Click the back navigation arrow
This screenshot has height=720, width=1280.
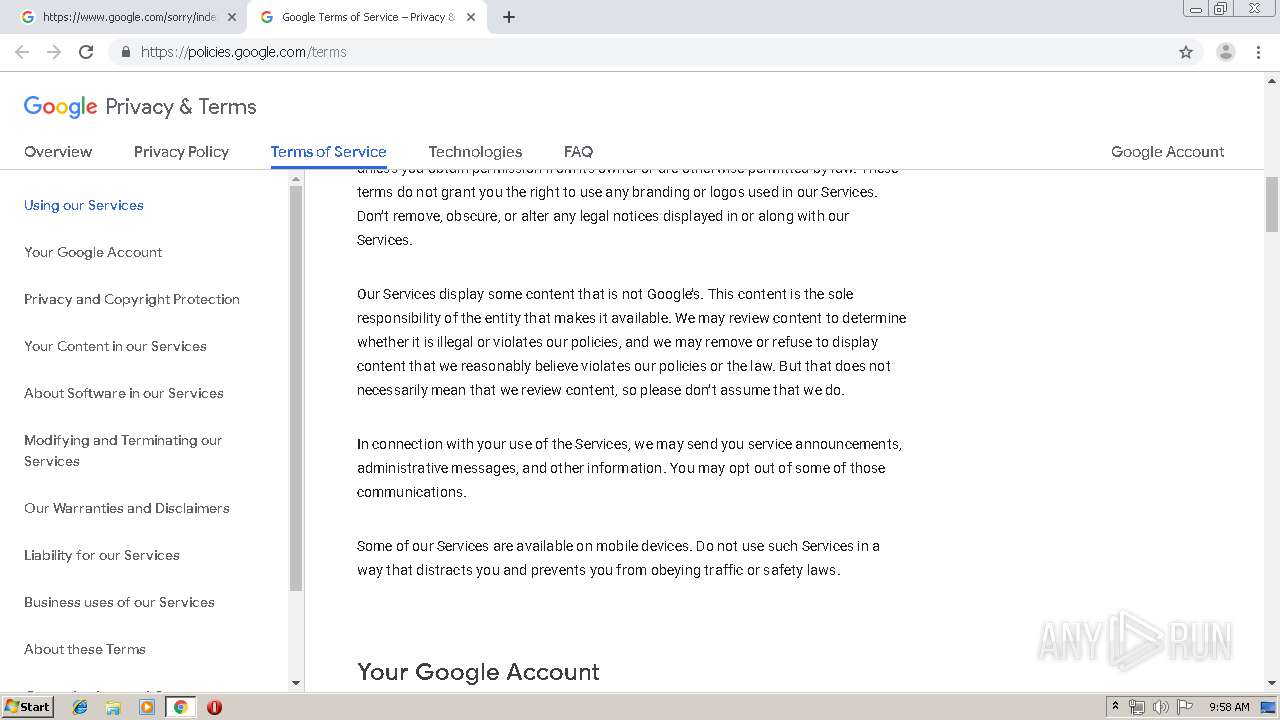coord(22,52)
